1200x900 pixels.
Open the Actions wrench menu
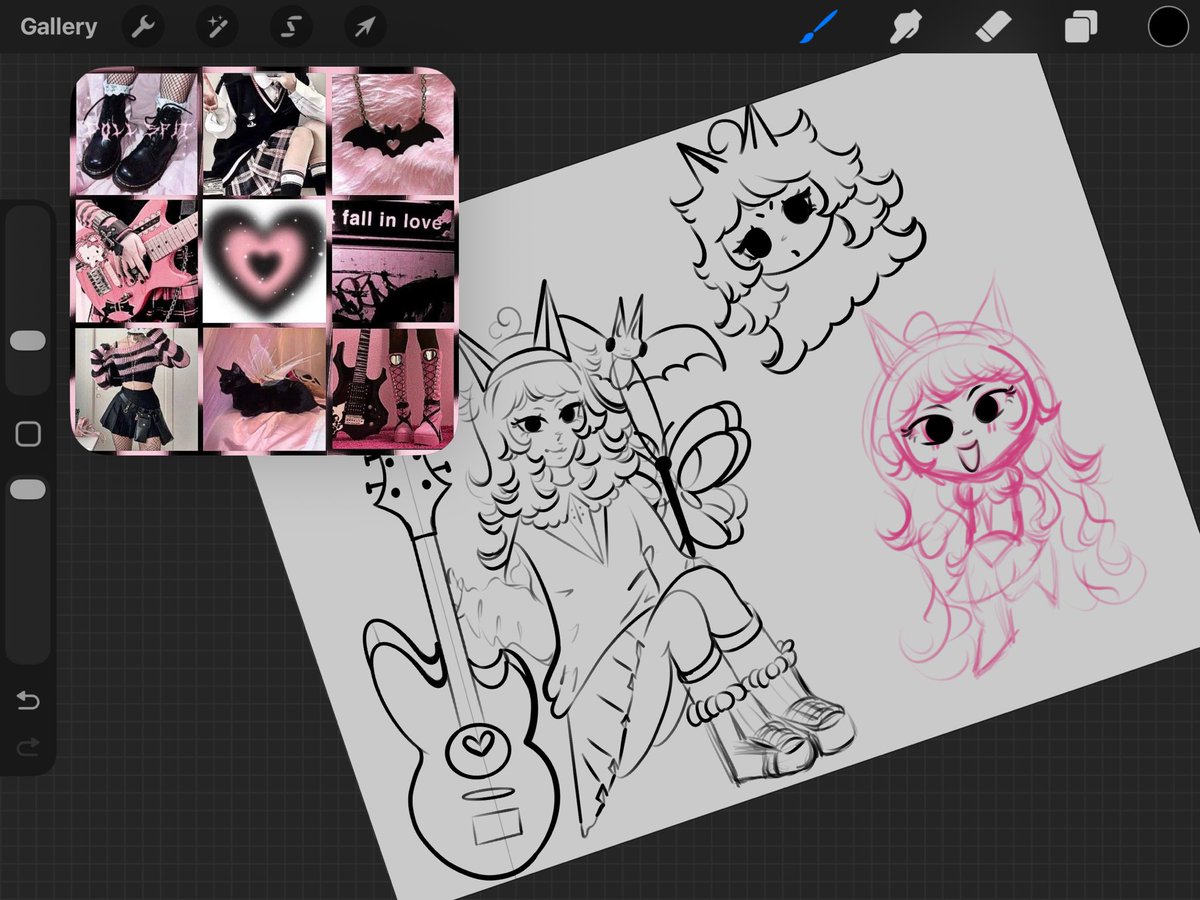[143, 27]
